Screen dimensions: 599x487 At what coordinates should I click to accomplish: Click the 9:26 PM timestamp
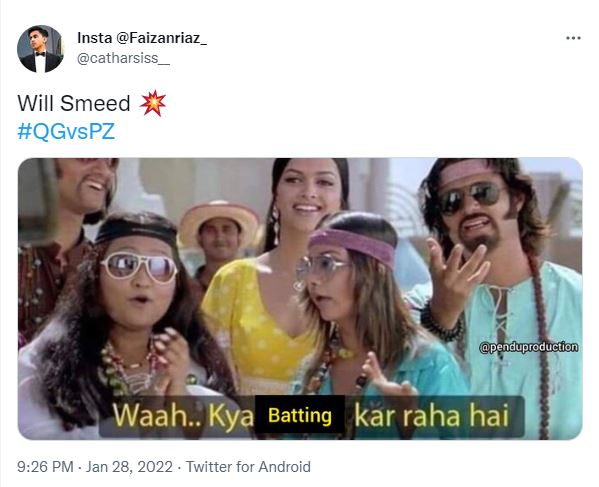point(45,467)
